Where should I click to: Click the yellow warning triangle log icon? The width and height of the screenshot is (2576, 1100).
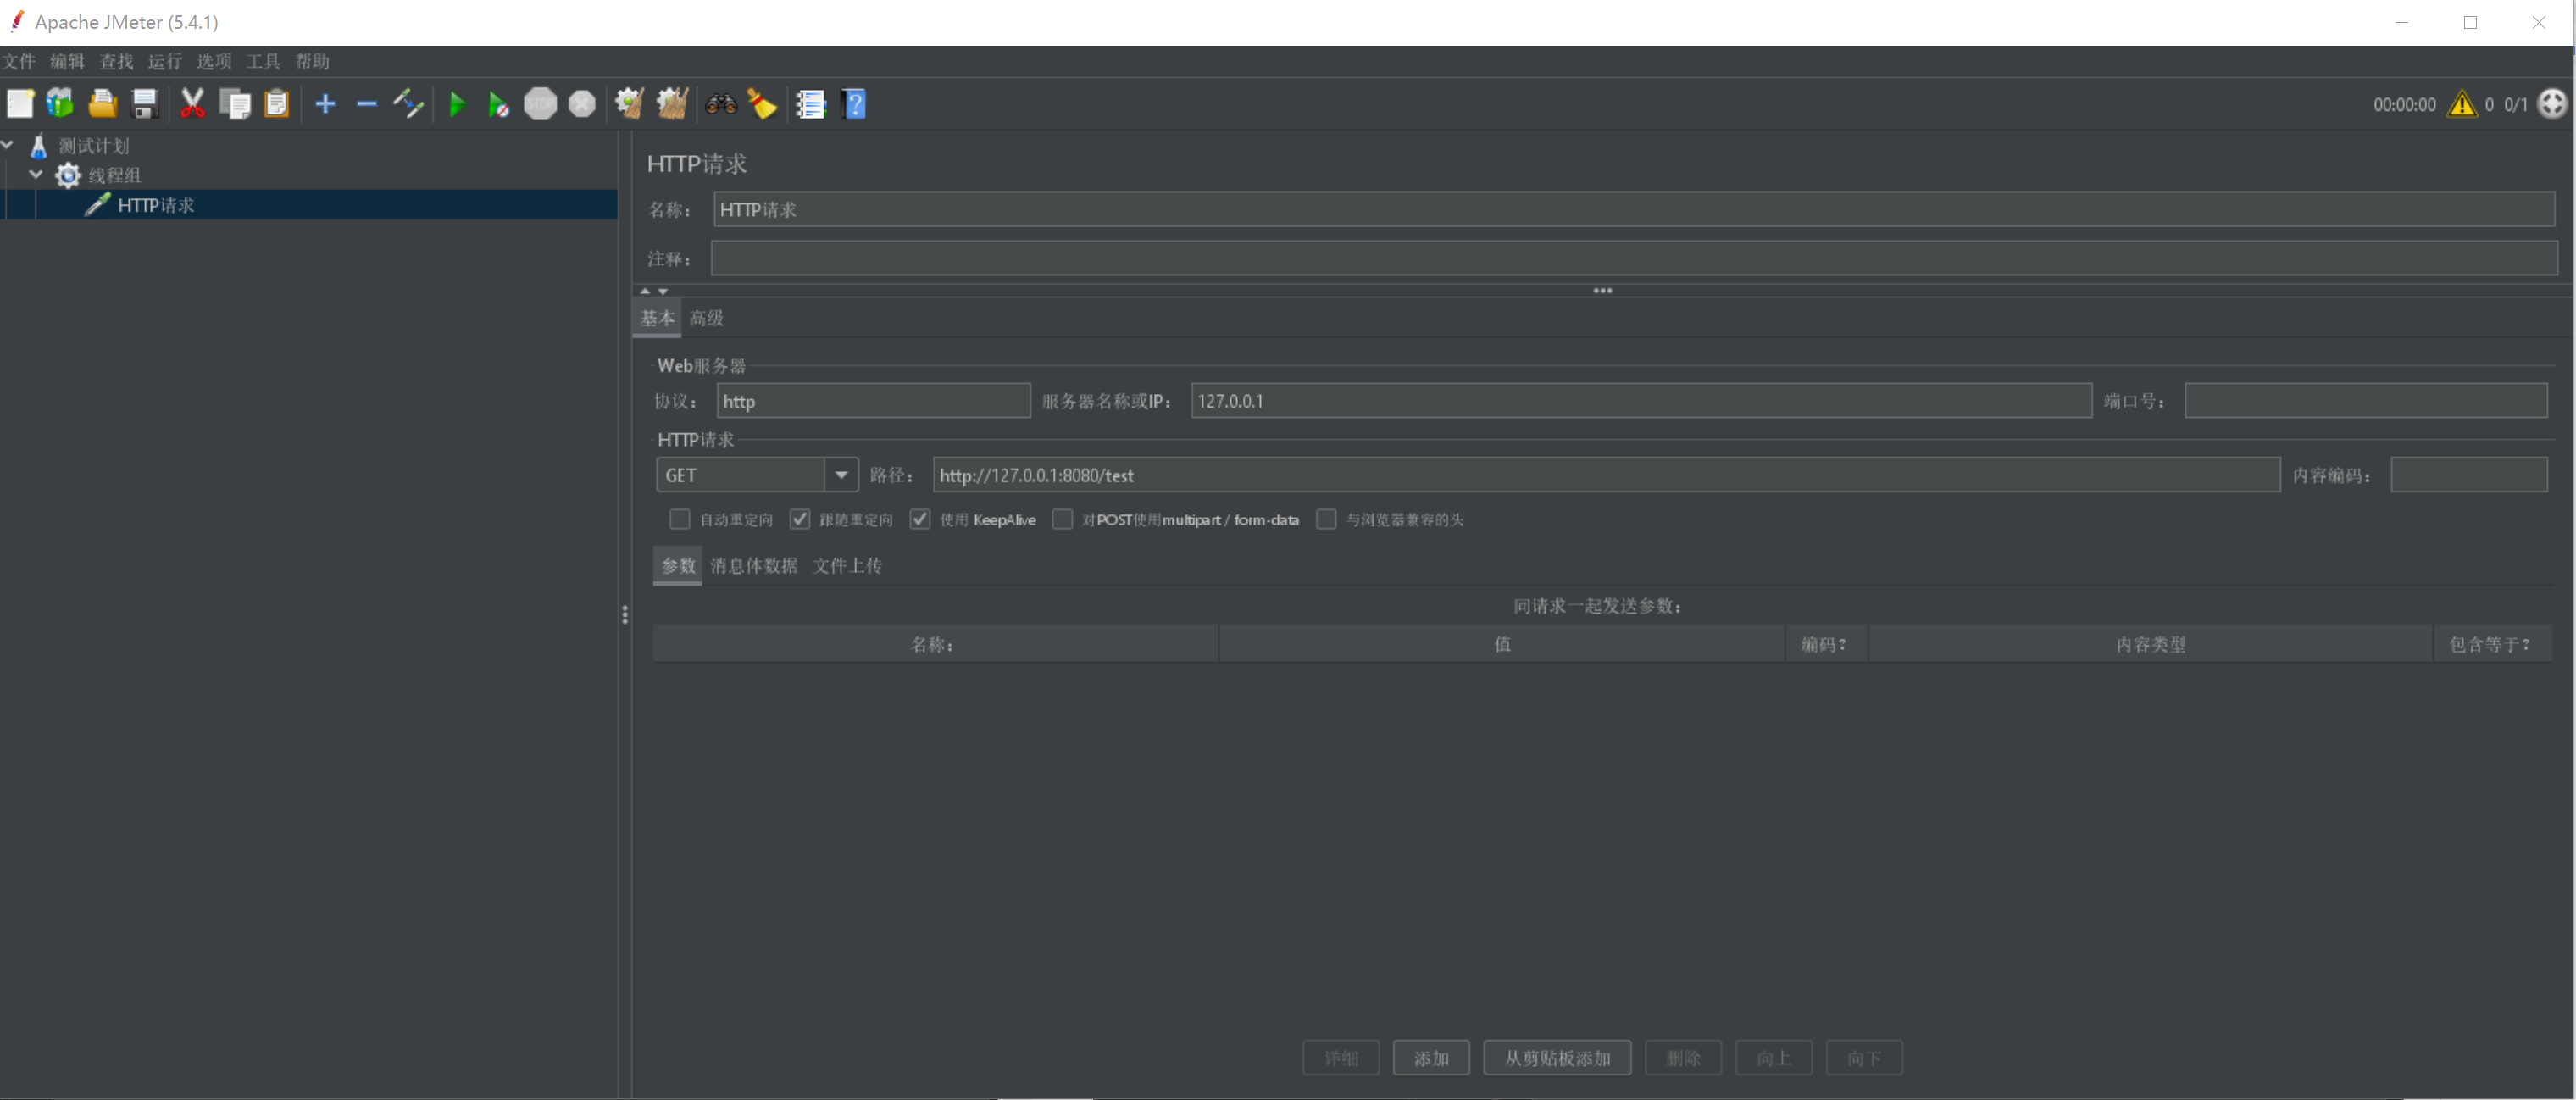coord(2462,104)
